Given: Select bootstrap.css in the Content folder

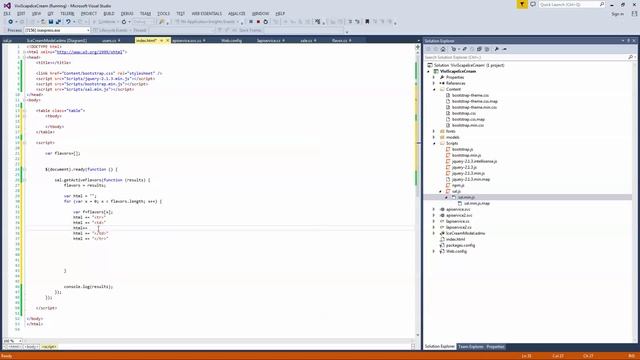Looking at the screenshot, I should tap(464, 113).
